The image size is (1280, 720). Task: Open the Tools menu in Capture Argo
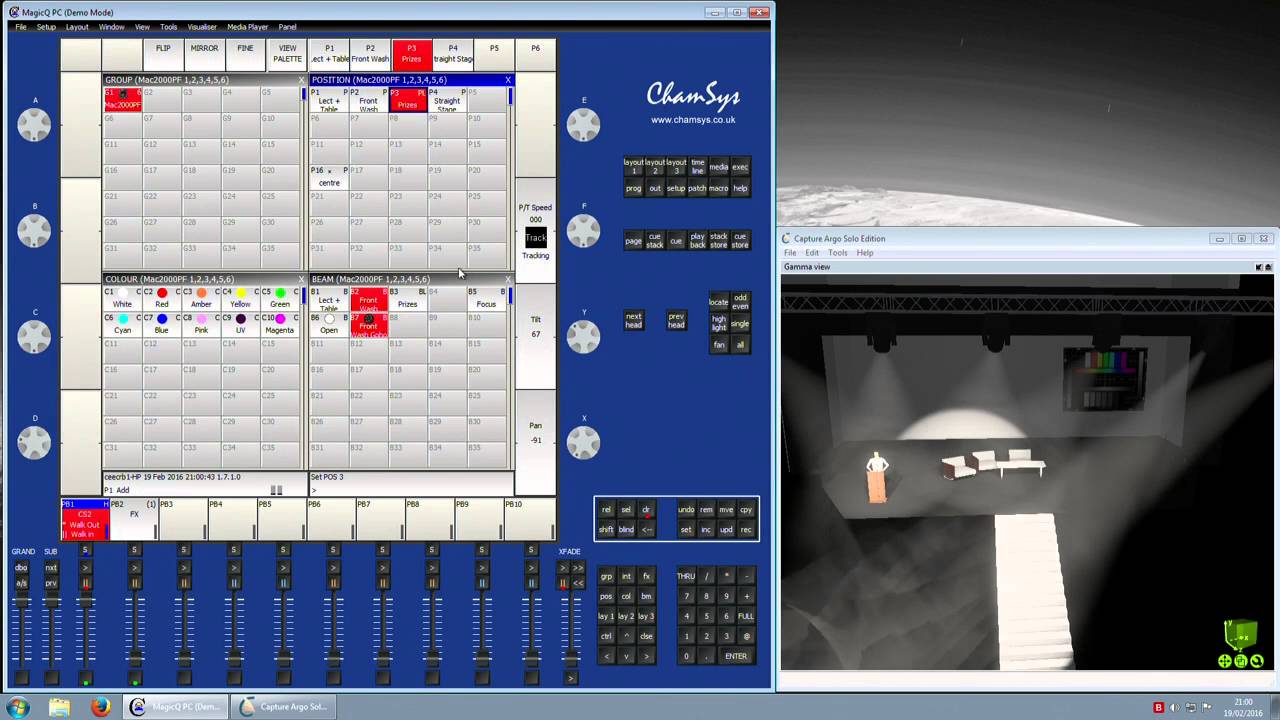pos(837,253)
